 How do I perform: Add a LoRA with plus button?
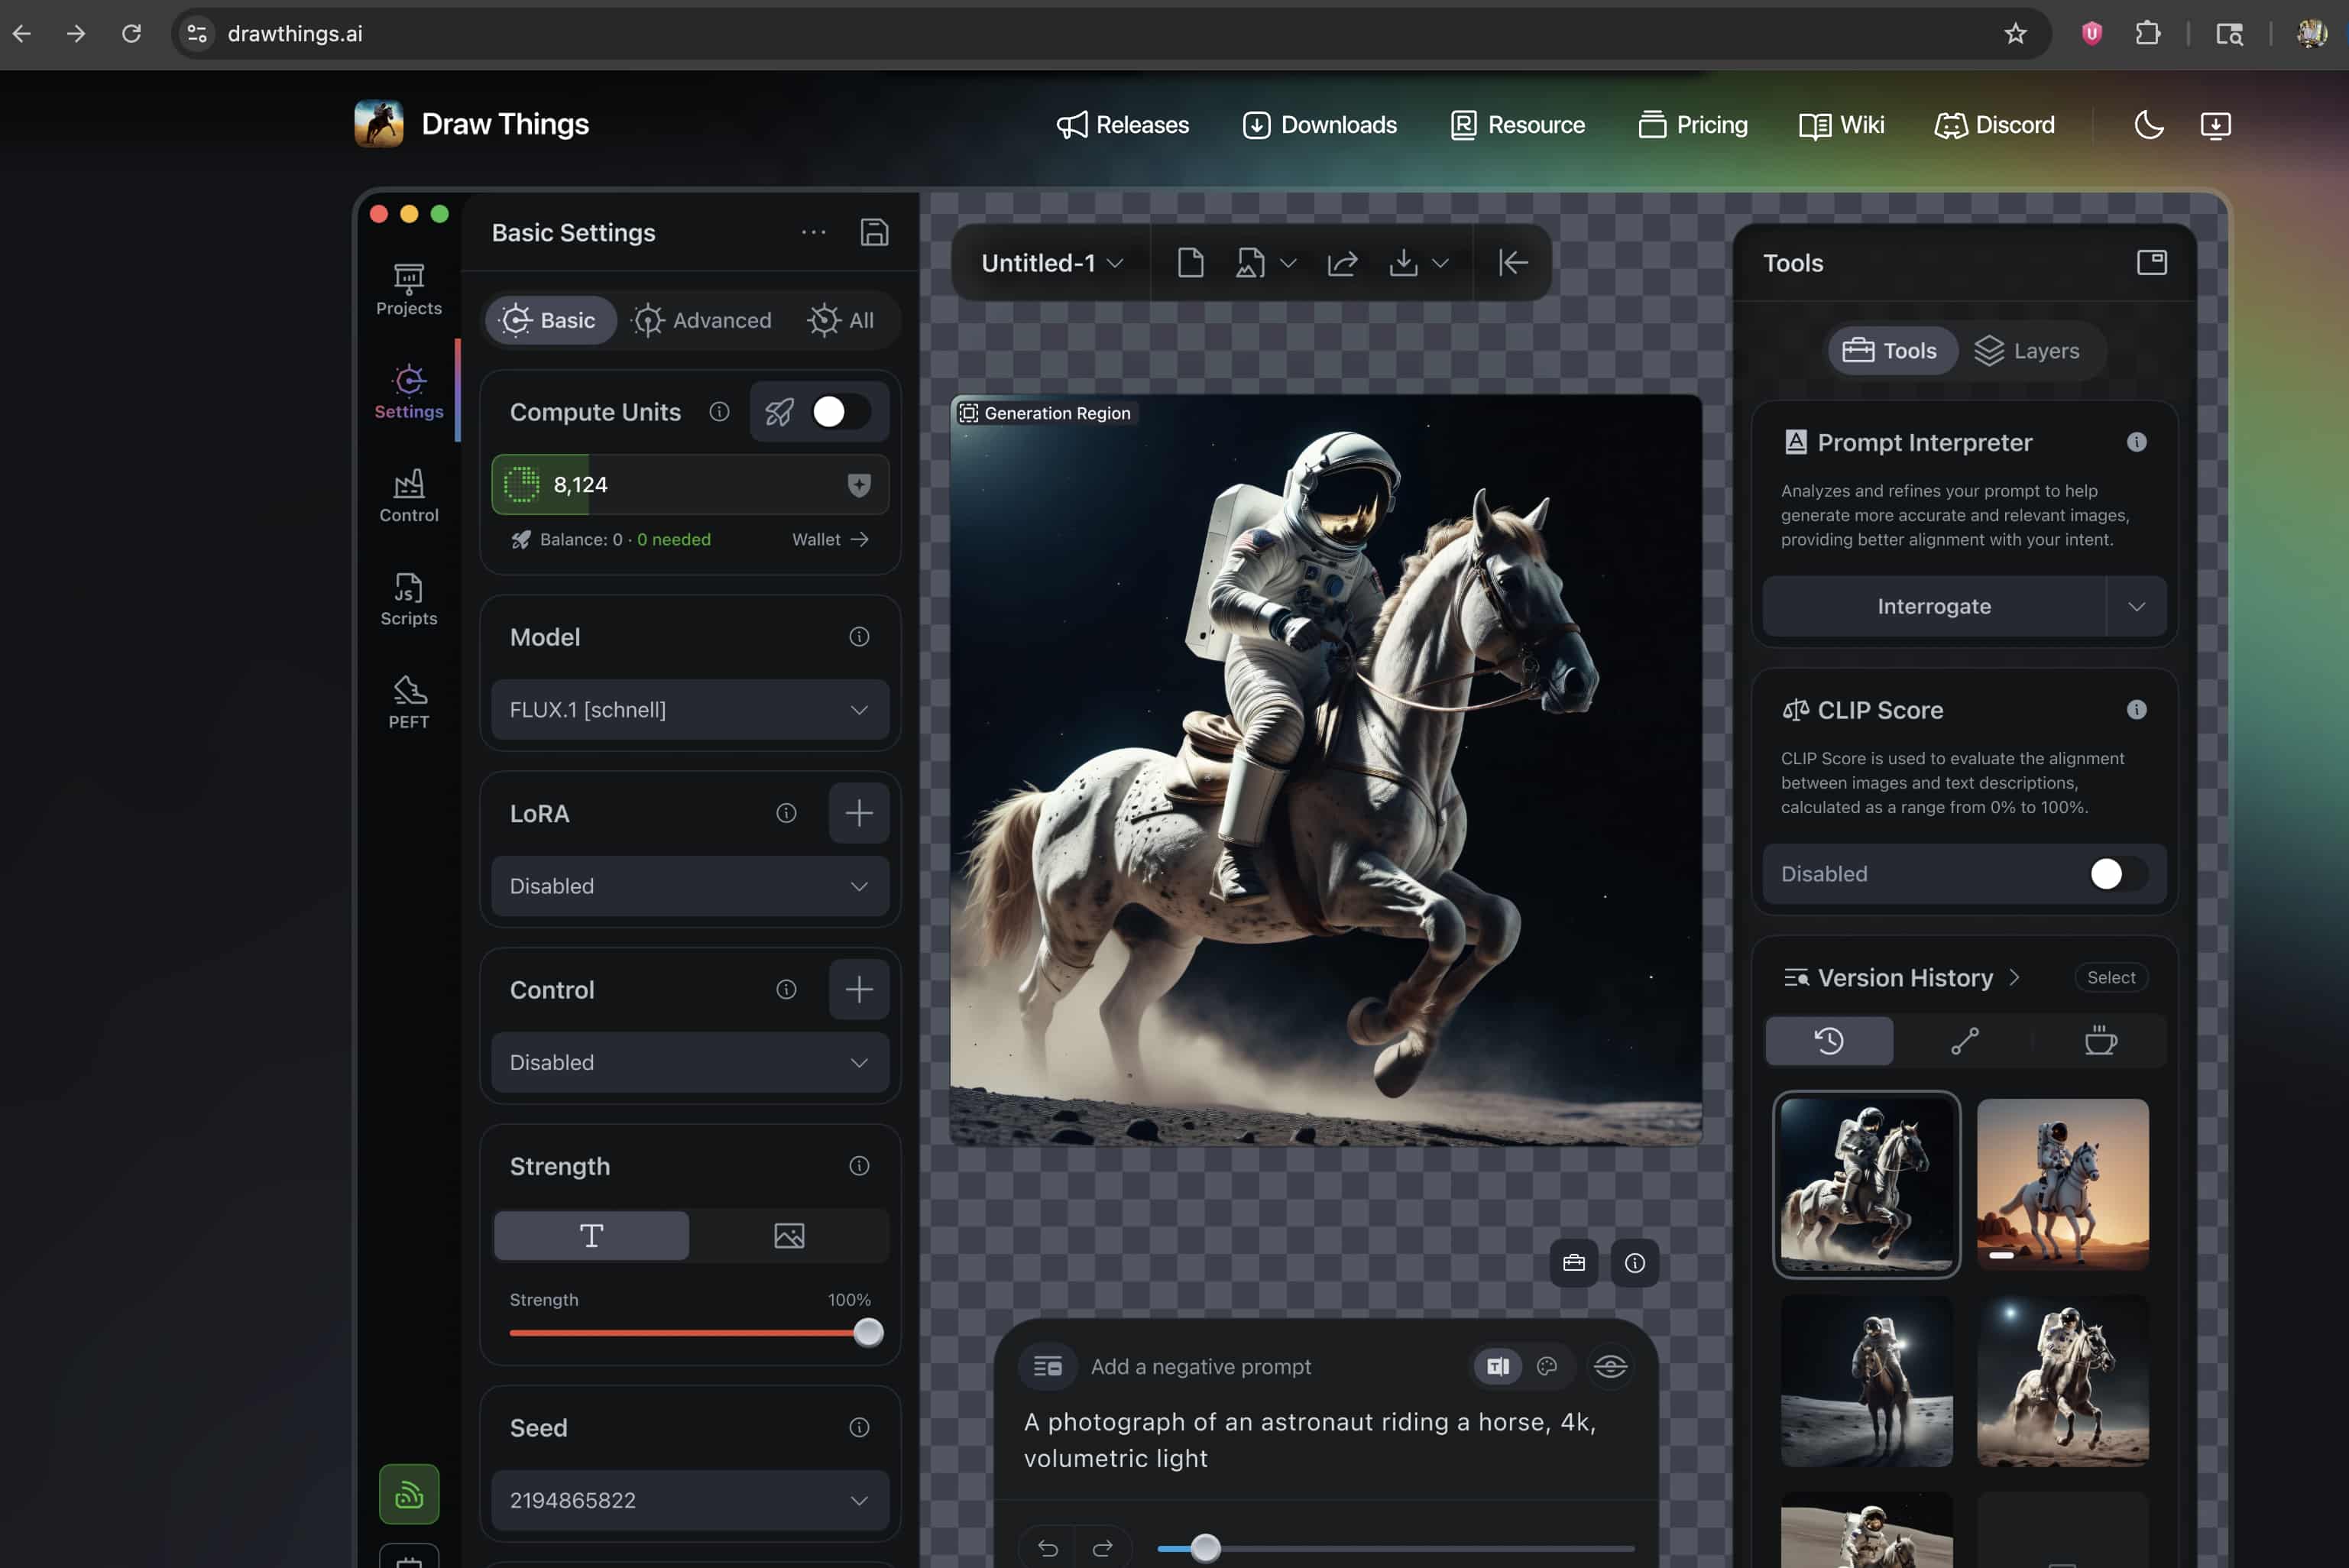click(x=859, y=813)
